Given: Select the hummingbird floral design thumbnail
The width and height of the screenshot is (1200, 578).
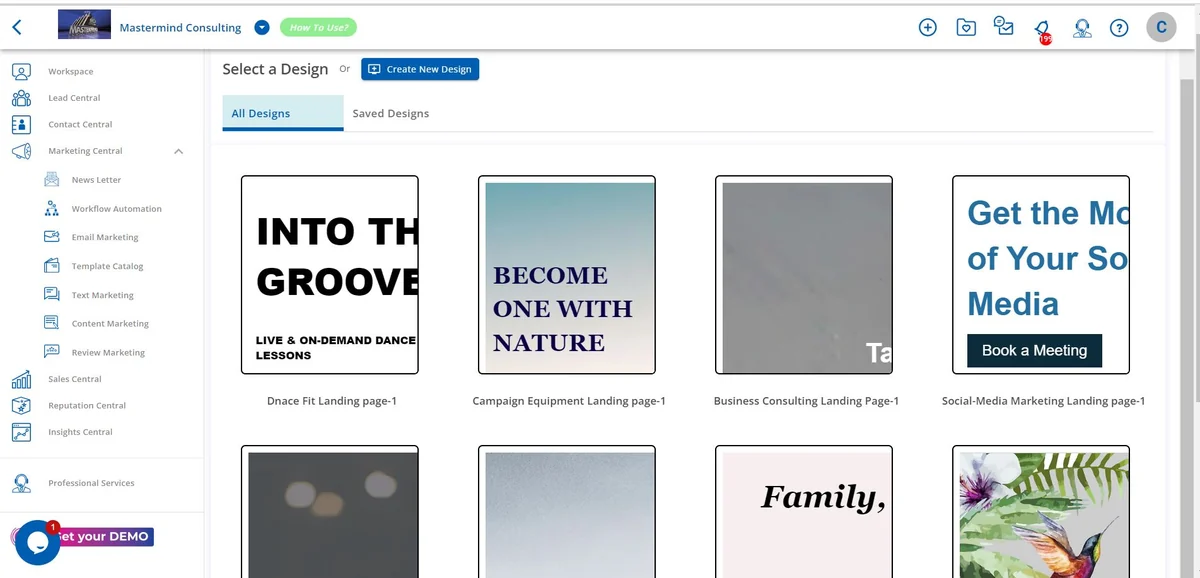Looking at the screenshot, I should [x=1041, y=512].
